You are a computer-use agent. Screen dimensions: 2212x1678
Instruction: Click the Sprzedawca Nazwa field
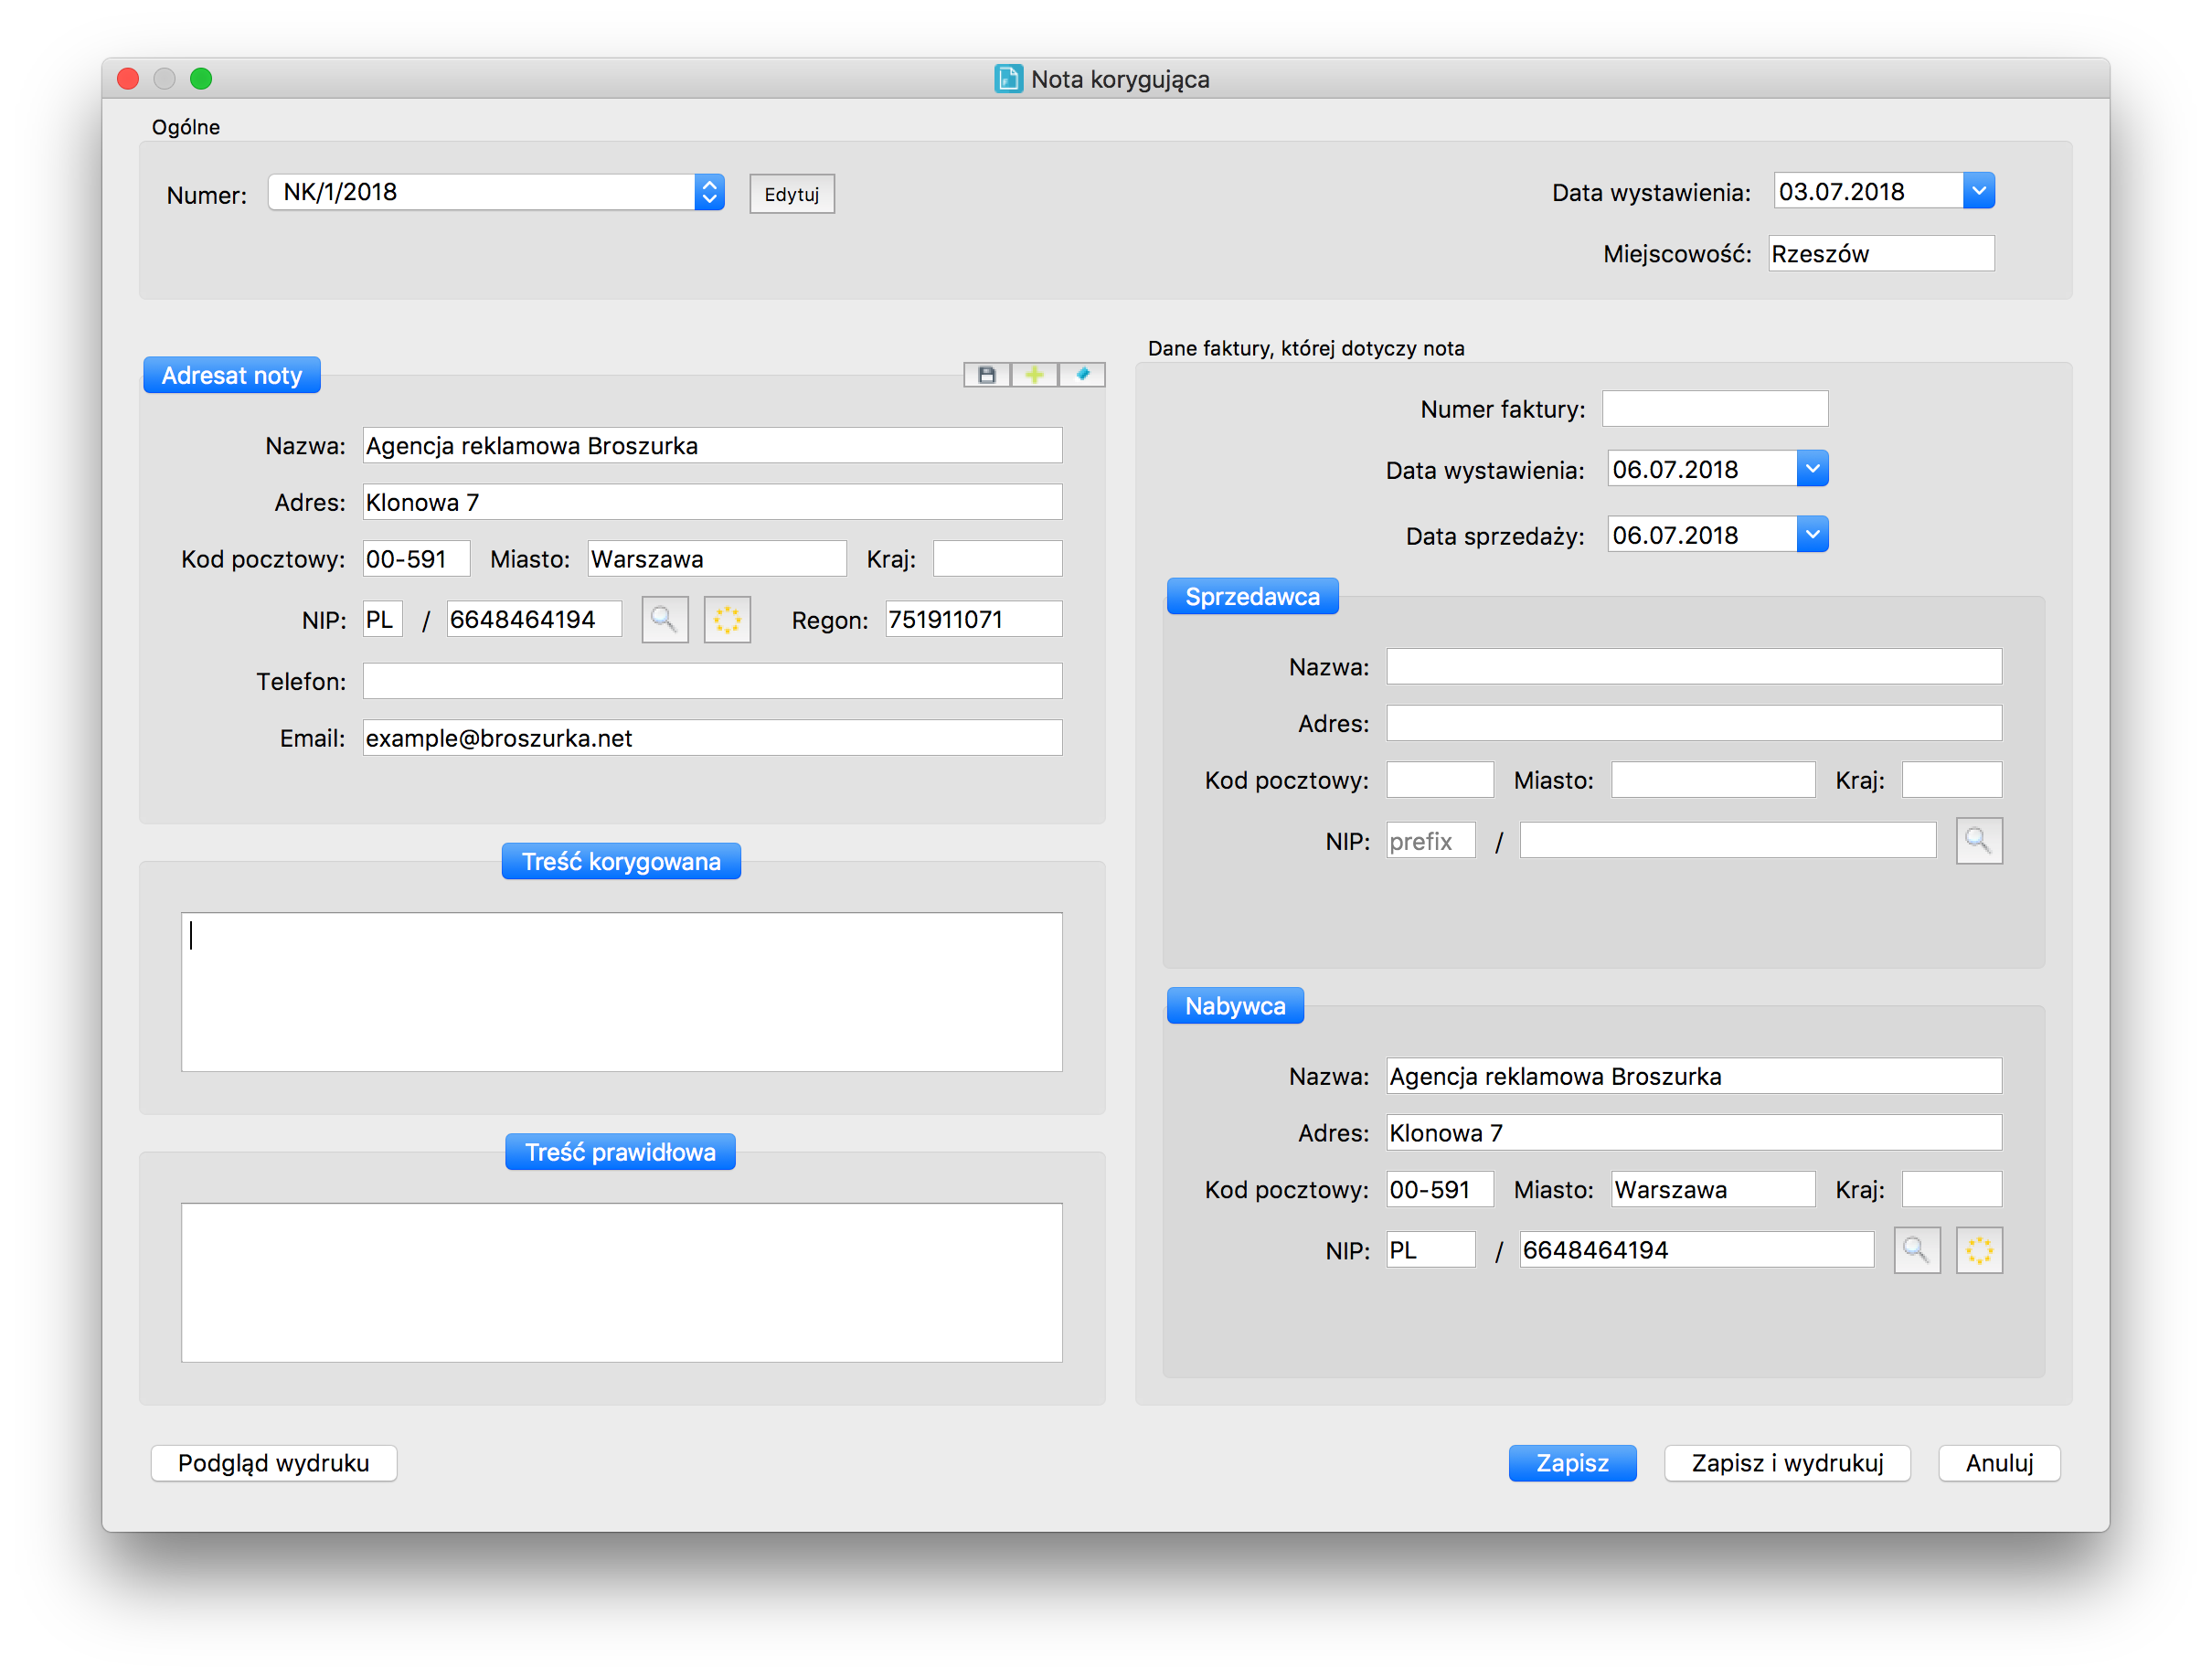click(1694, 667)
